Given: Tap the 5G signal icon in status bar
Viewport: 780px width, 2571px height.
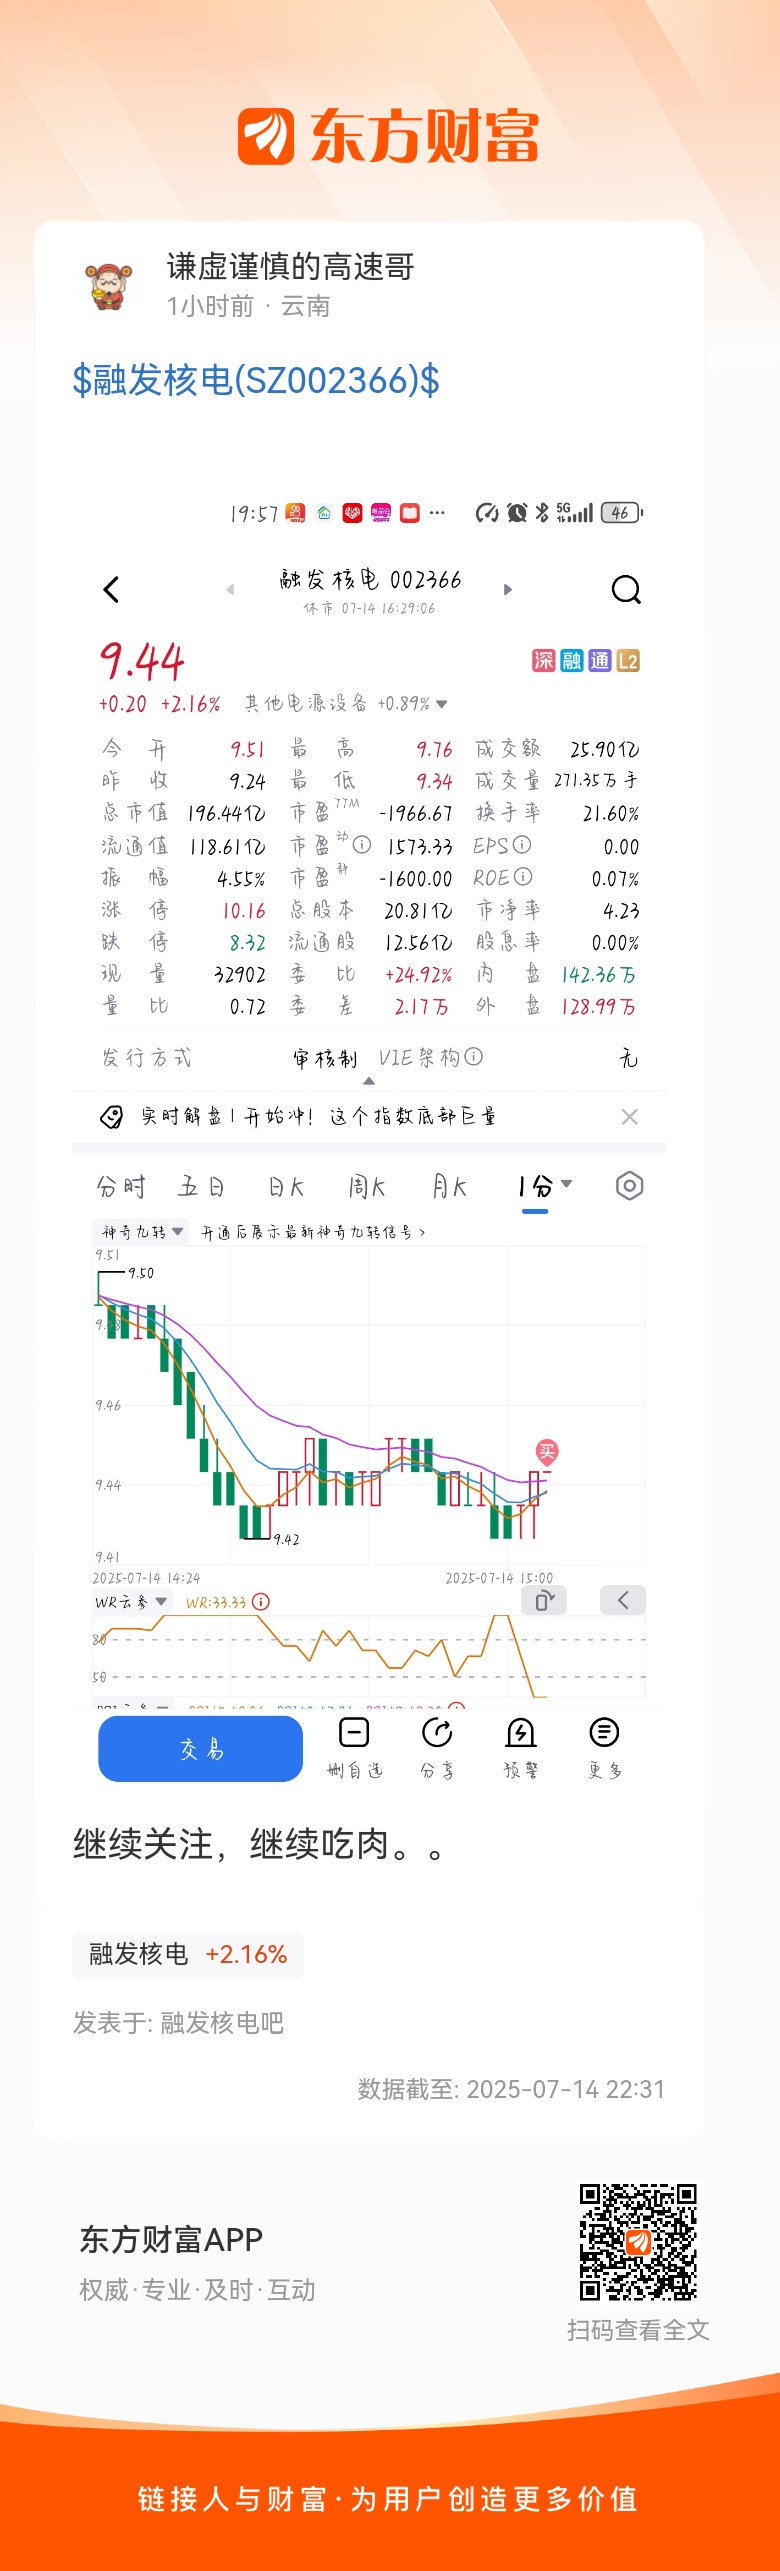Looking at the screenshot, I should [575, 513].
